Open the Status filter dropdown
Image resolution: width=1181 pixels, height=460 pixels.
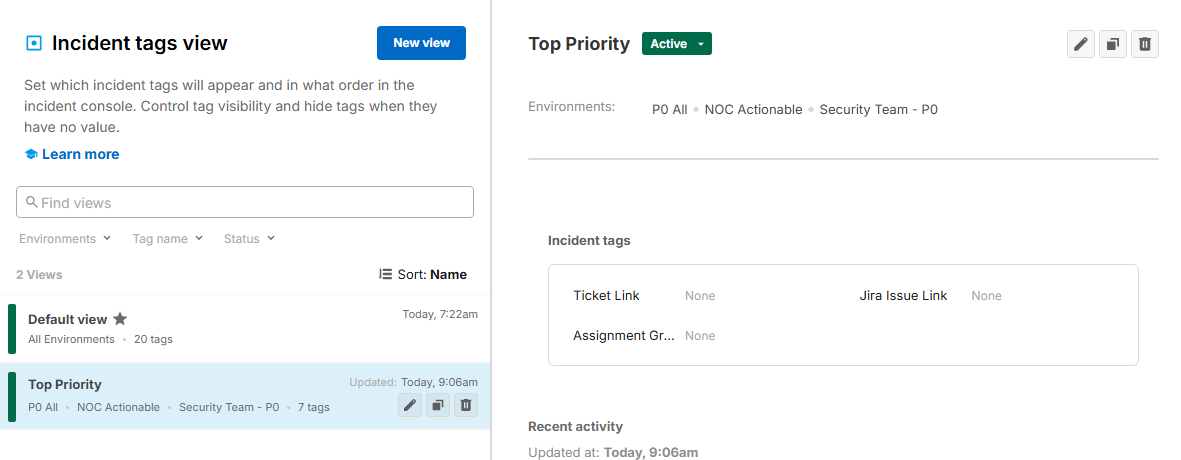[249, 239]
